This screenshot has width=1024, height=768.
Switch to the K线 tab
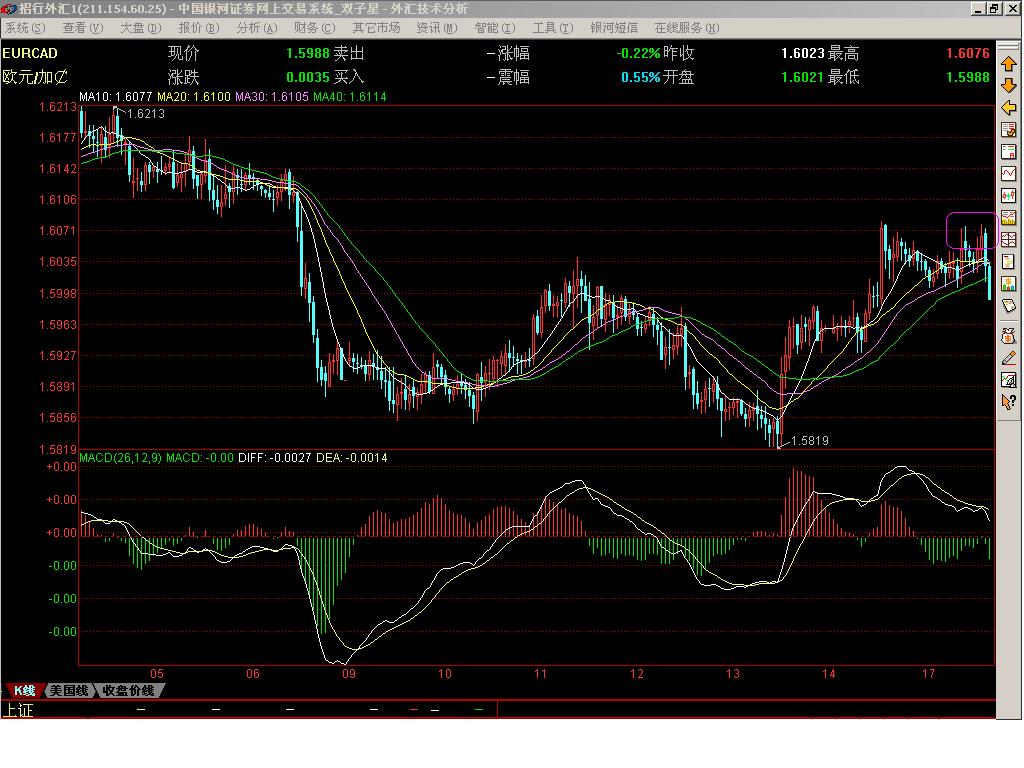point(24,690)
